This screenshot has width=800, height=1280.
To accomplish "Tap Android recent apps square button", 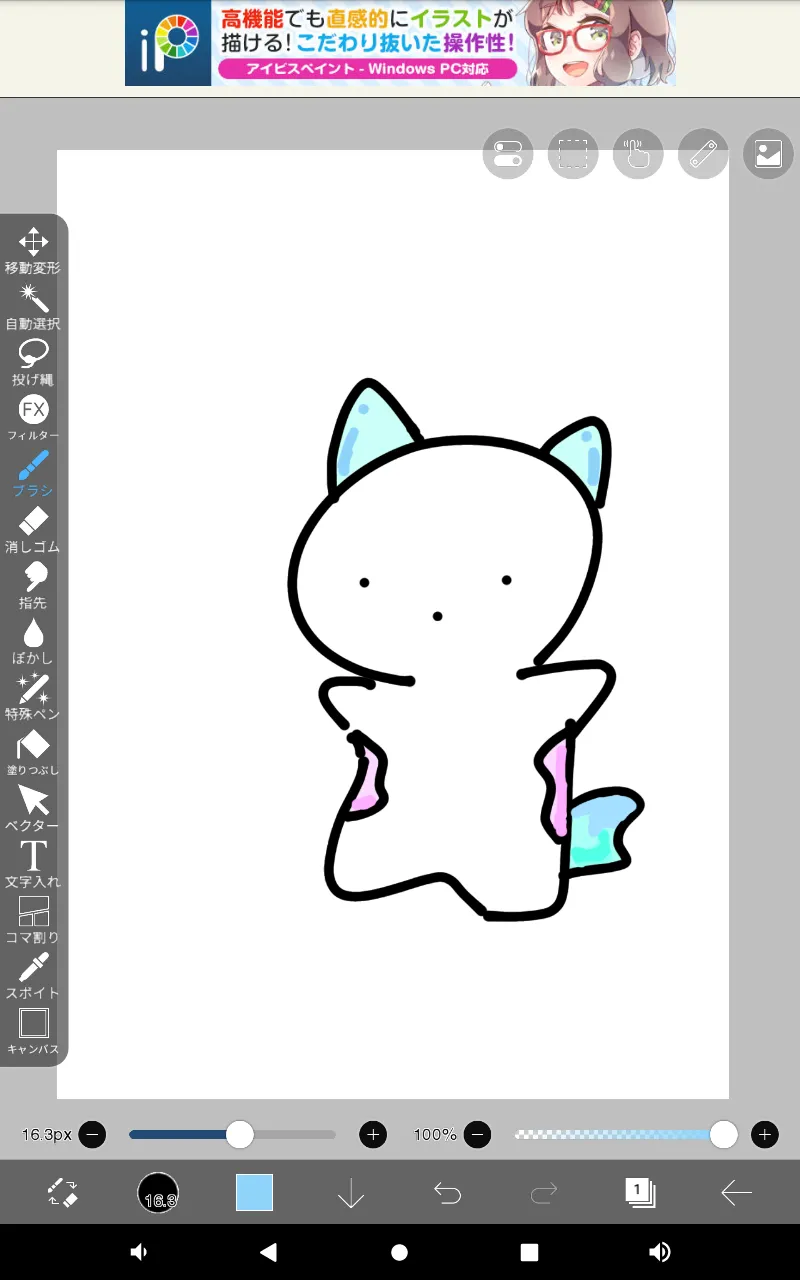I will (529, 1252).
